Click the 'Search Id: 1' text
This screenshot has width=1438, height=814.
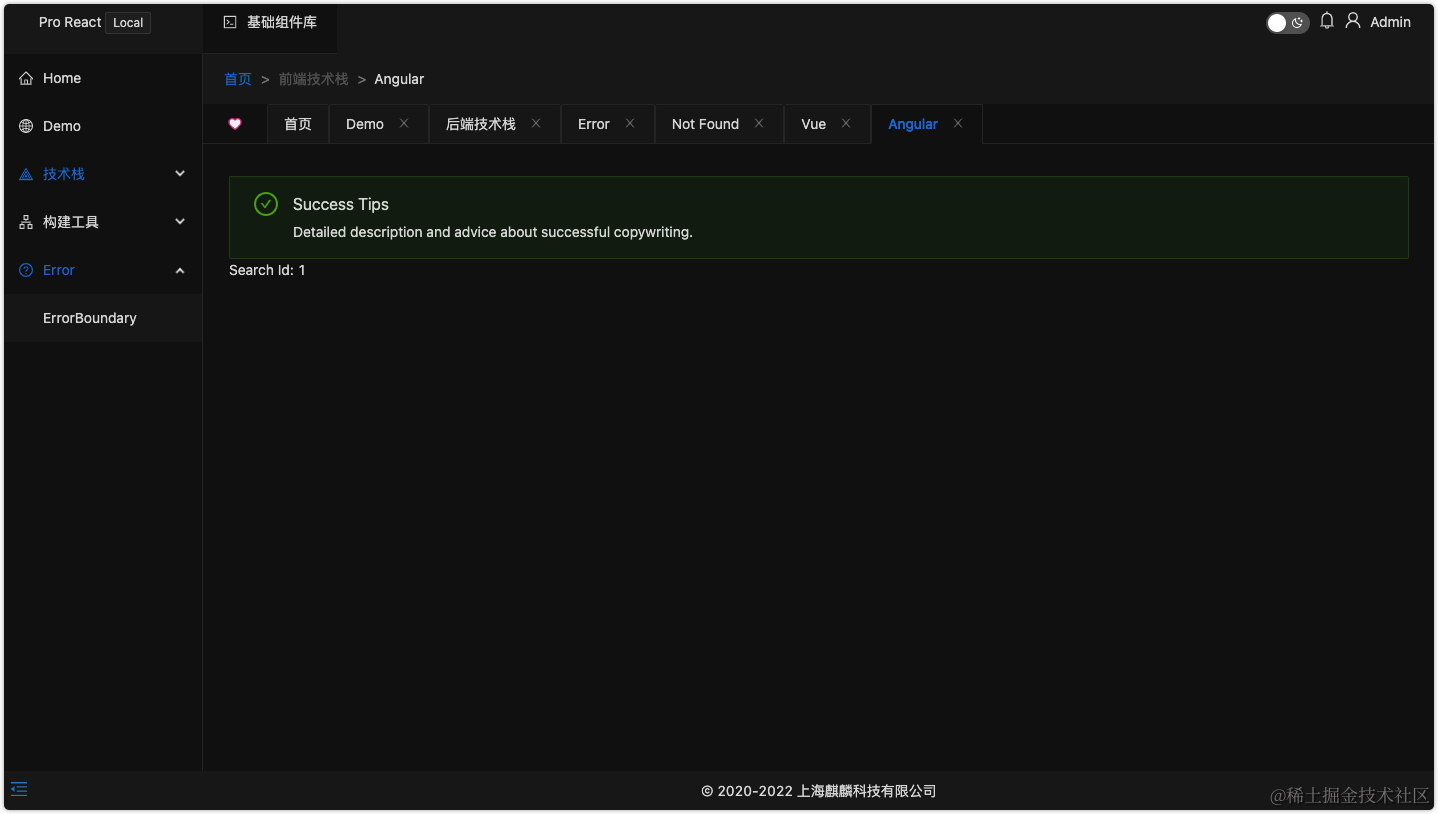click(267, 270)
